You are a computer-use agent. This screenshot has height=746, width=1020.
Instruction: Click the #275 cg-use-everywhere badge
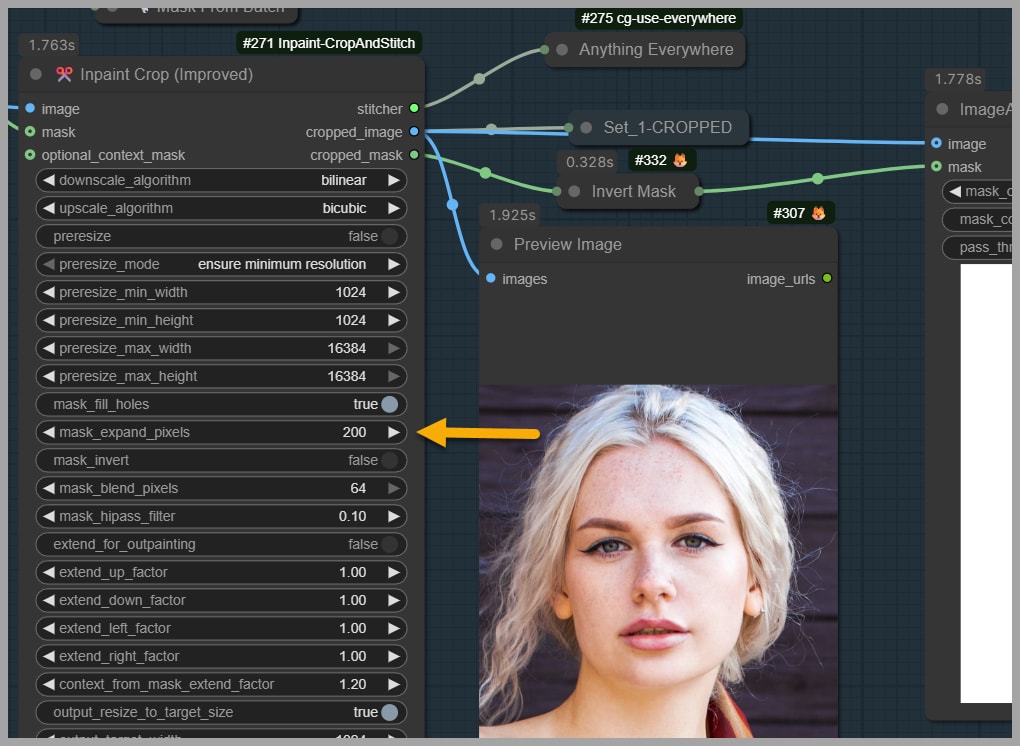(658, 18)
